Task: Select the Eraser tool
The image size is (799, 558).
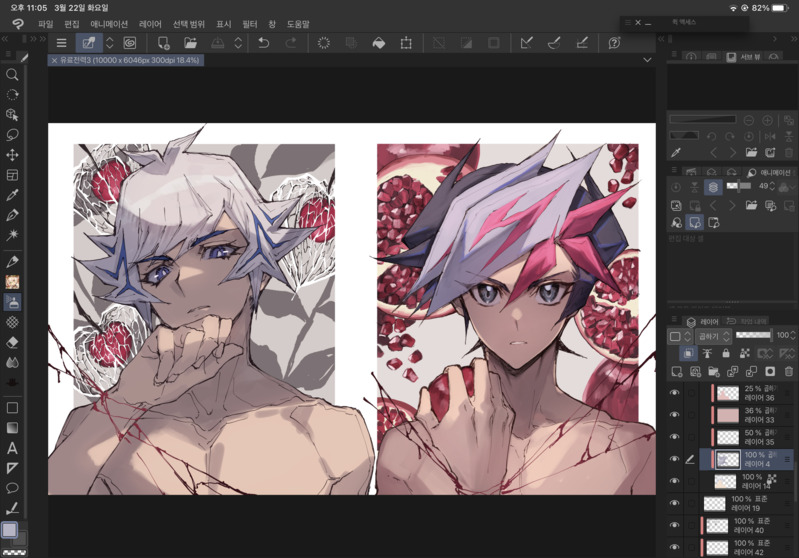Action: (x=12, y=342)
